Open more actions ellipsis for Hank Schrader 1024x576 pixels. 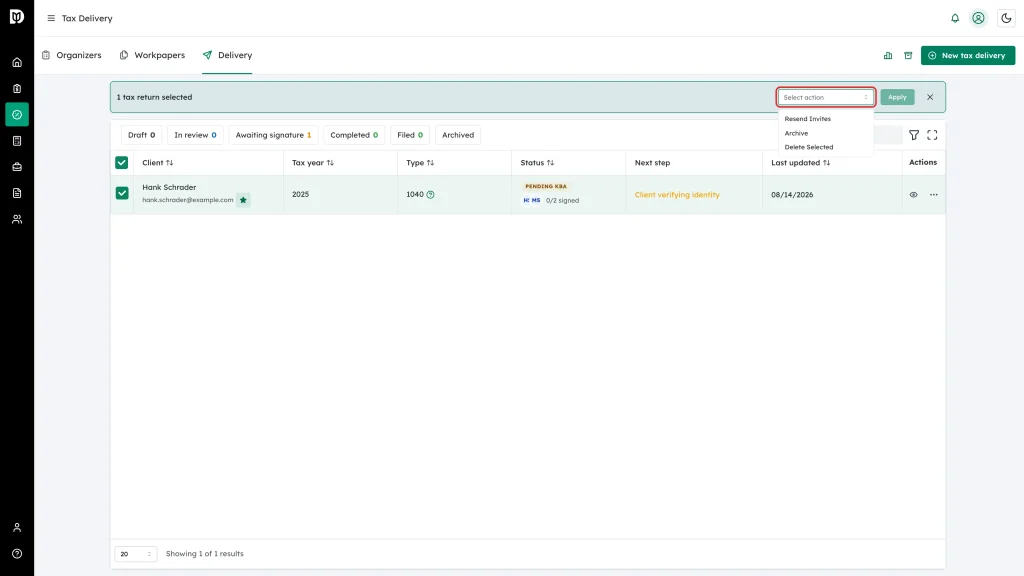[x=933, y=195]
